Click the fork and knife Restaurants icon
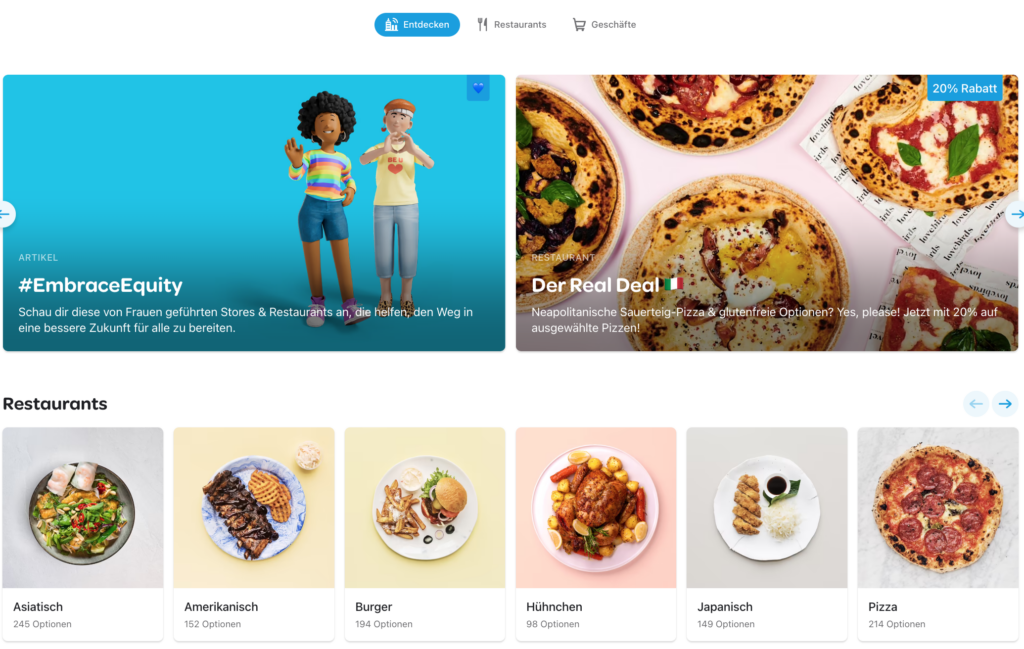 (482, 25)
